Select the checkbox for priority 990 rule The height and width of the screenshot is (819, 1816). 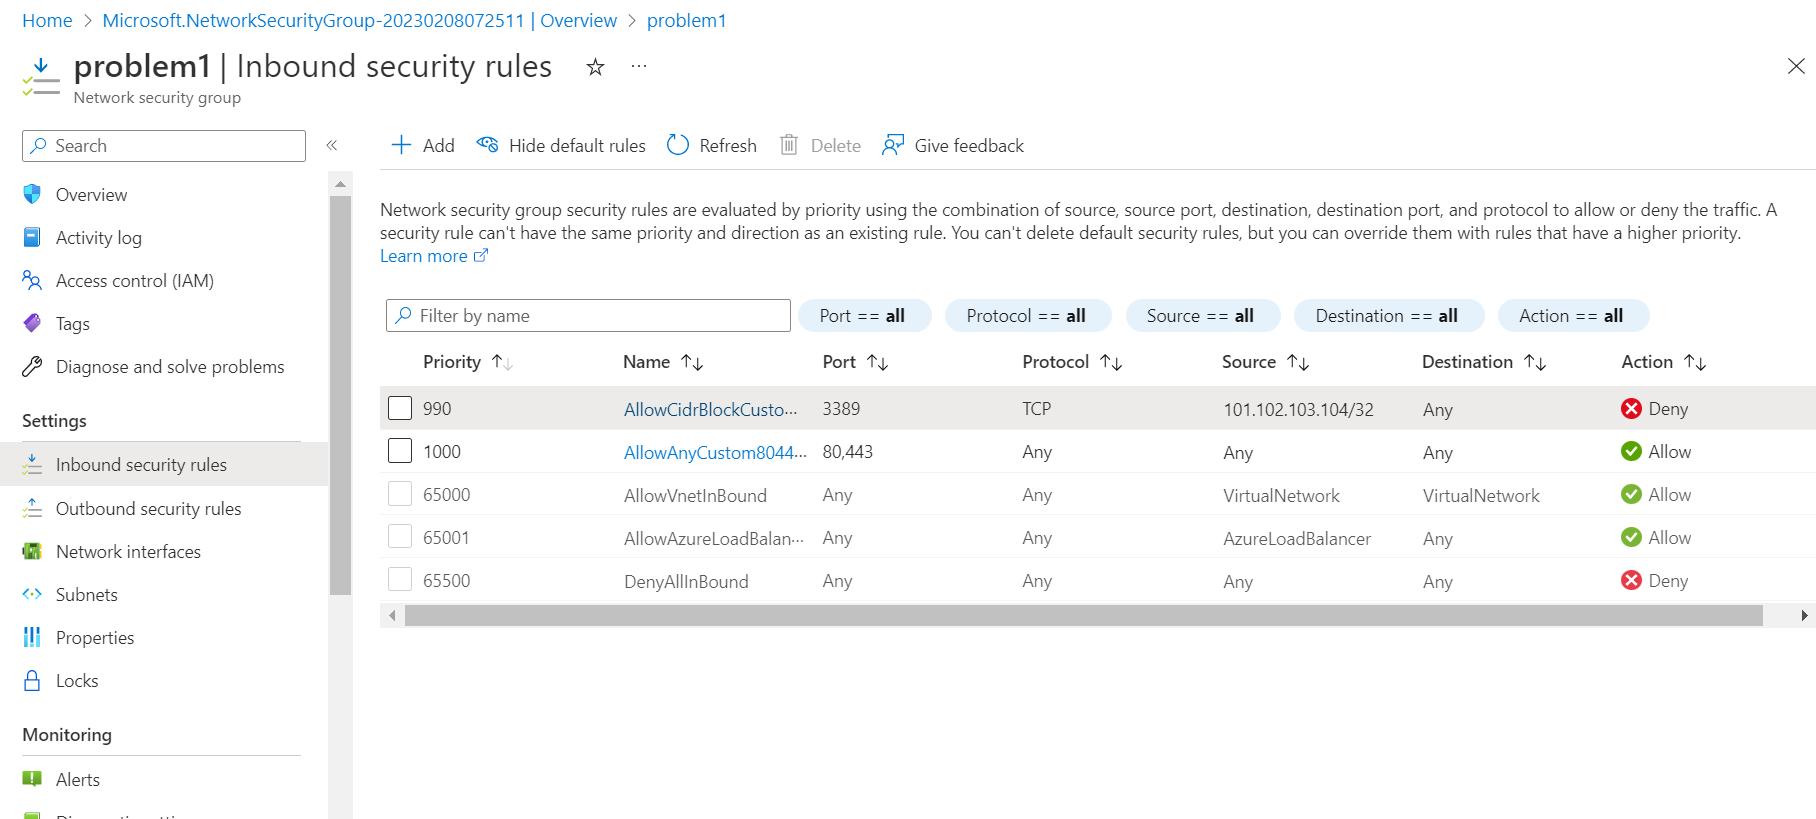(x=400, y=408)
